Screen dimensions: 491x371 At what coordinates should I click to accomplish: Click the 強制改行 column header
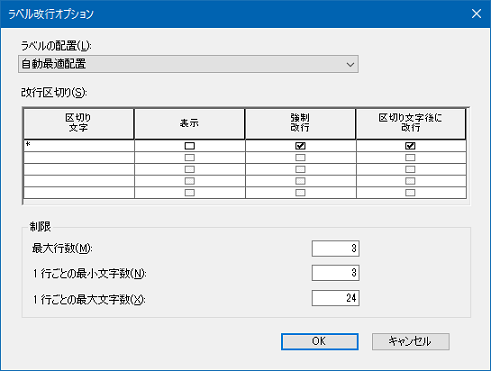[x=300, y=123]
